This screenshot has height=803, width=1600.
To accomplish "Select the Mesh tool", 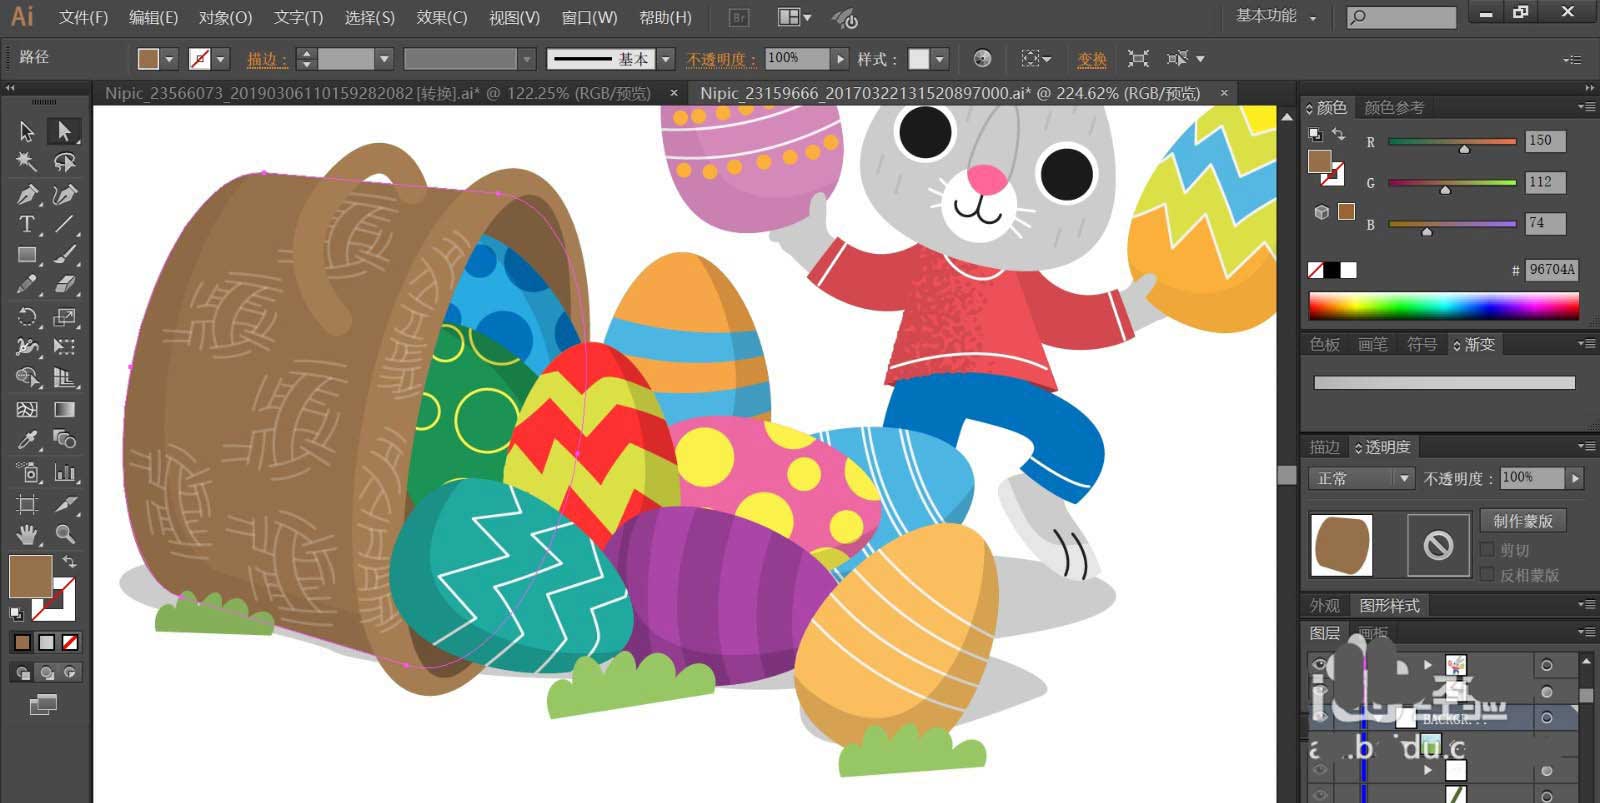I will [x=27, y=409].
